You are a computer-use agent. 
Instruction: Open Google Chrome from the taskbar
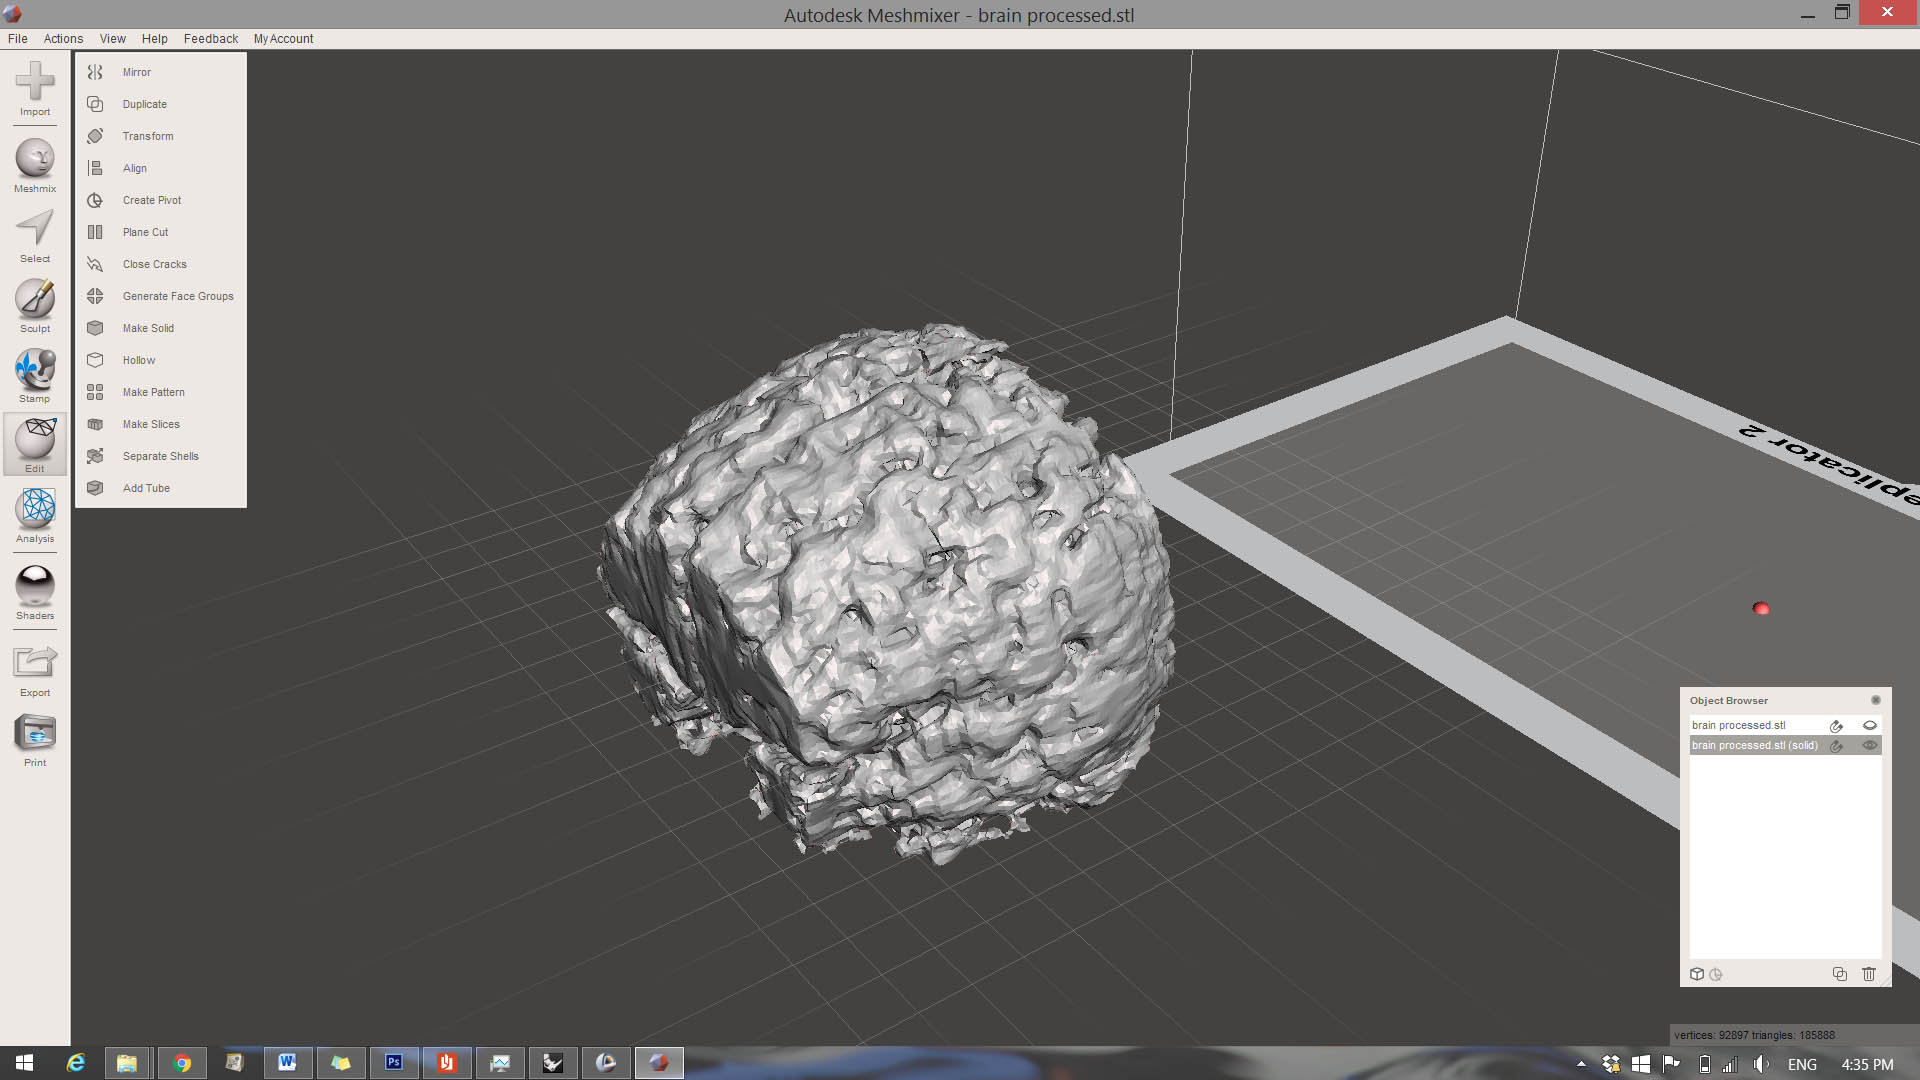182,1063
